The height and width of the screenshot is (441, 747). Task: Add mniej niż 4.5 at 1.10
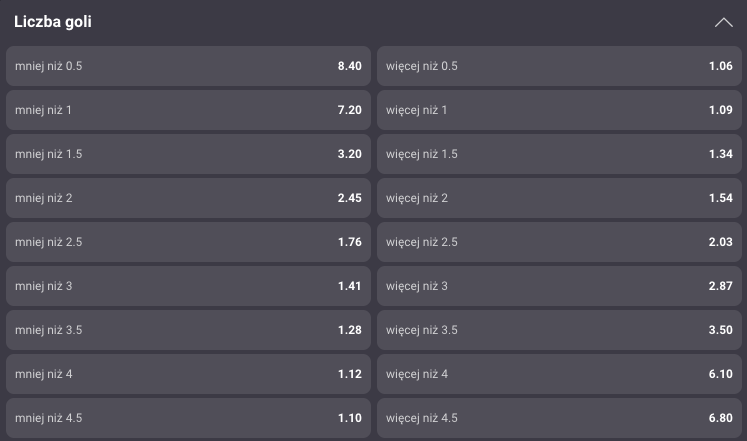[x=188, y=418]
